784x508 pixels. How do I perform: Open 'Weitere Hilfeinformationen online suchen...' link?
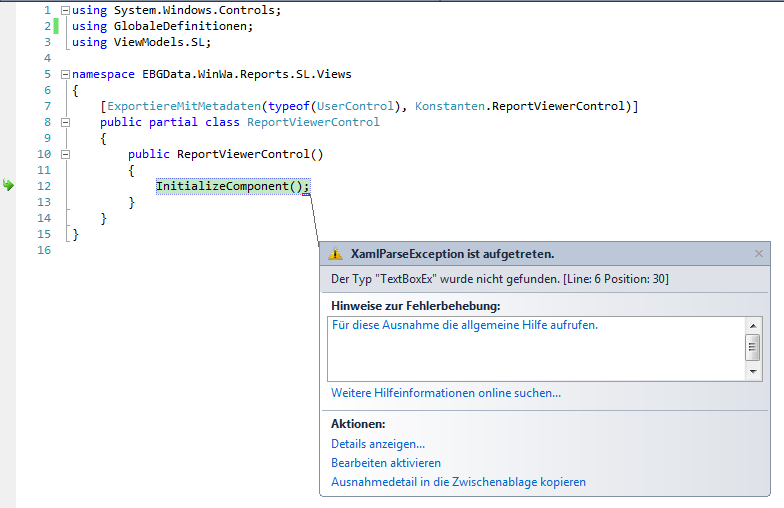pyautogui.click(x=446, y=393)
